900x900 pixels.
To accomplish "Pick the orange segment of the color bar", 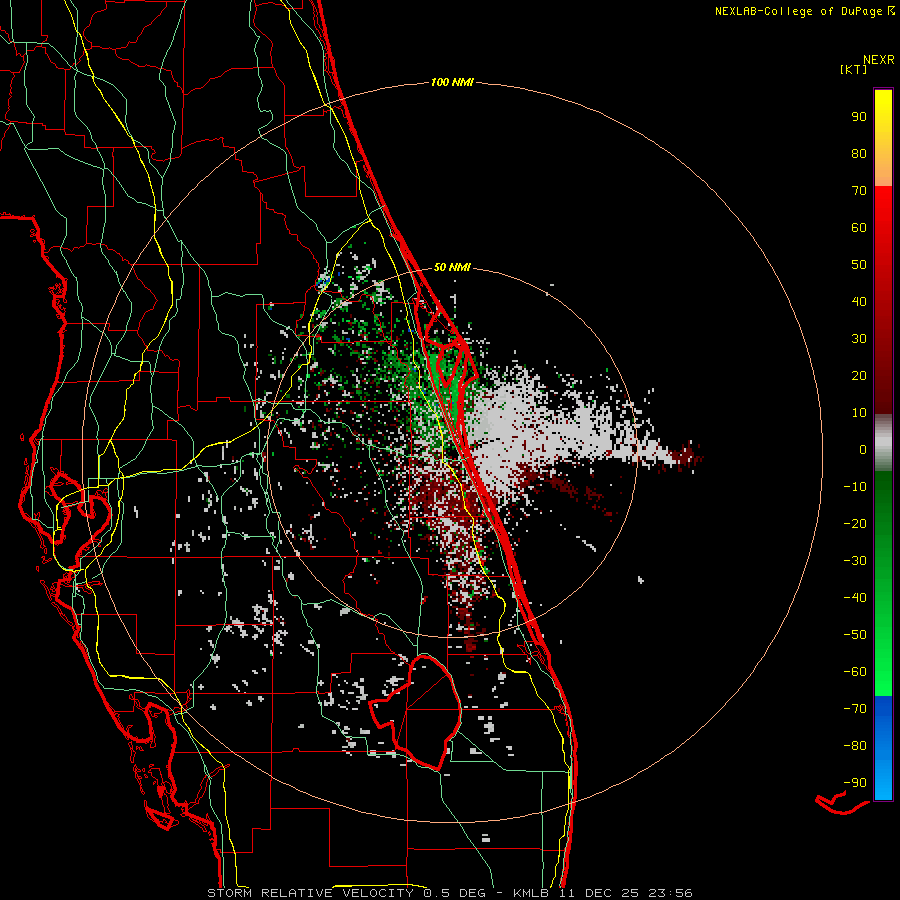I will pyautogui.click(x=883, y=166).
